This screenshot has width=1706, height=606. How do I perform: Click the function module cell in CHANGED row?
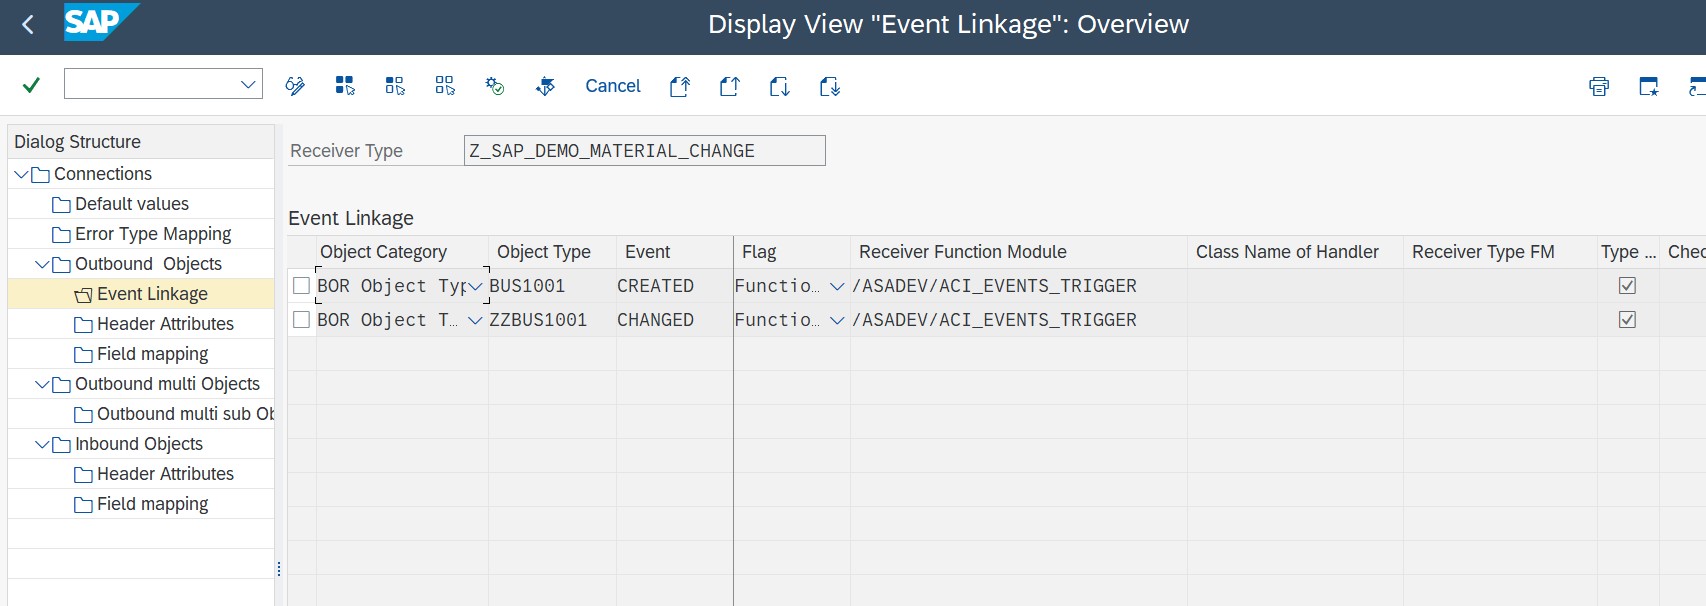tap(1018, 320)
